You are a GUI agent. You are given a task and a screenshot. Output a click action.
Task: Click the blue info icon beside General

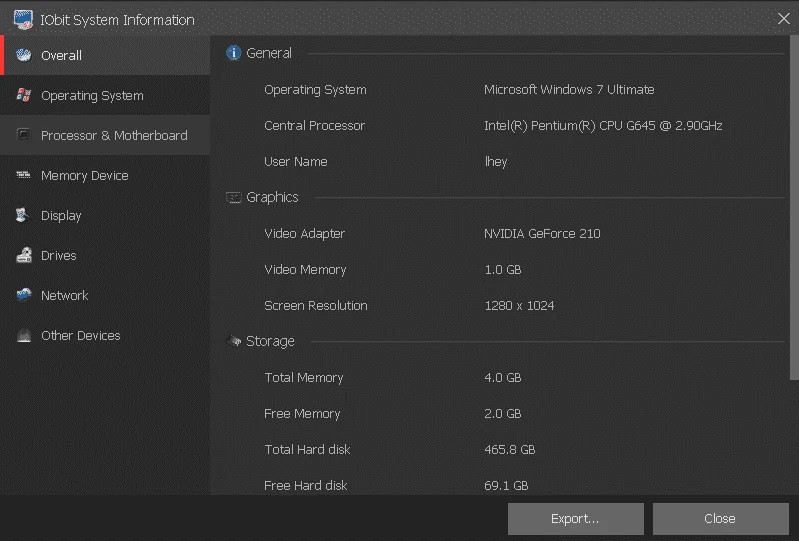tap(233, 52)
